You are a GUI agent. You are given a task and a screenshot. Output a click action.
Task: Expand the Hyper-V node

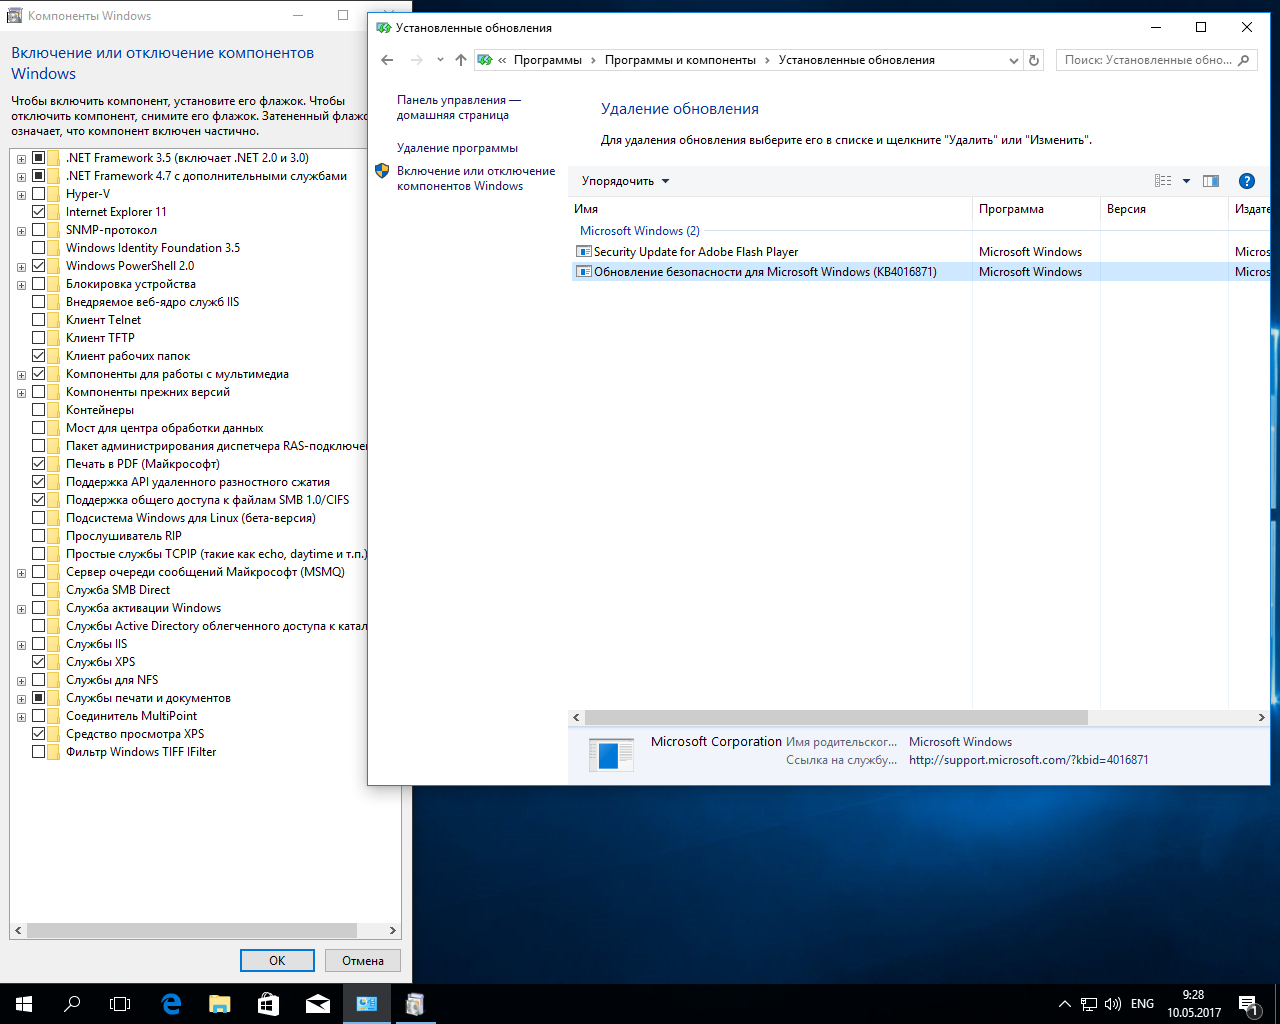click(x=21, y=194)
